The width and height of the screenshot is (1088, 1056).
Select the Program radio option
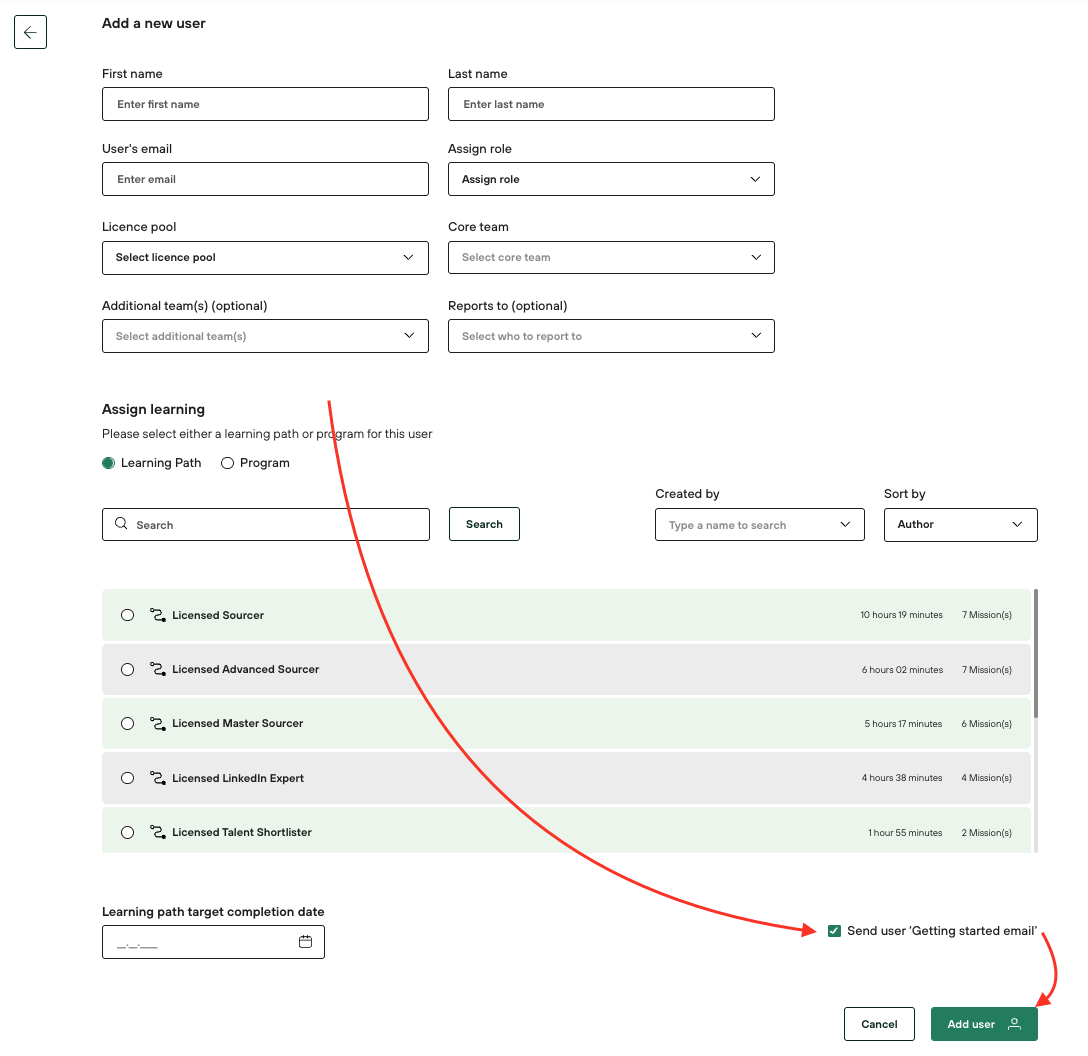[227, 463]
